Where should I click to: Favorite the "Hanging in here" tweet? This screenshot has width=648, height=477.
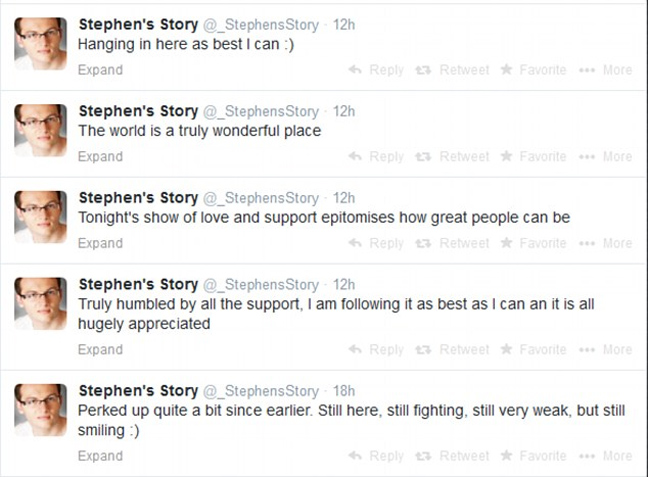click(x=533, y=70)
